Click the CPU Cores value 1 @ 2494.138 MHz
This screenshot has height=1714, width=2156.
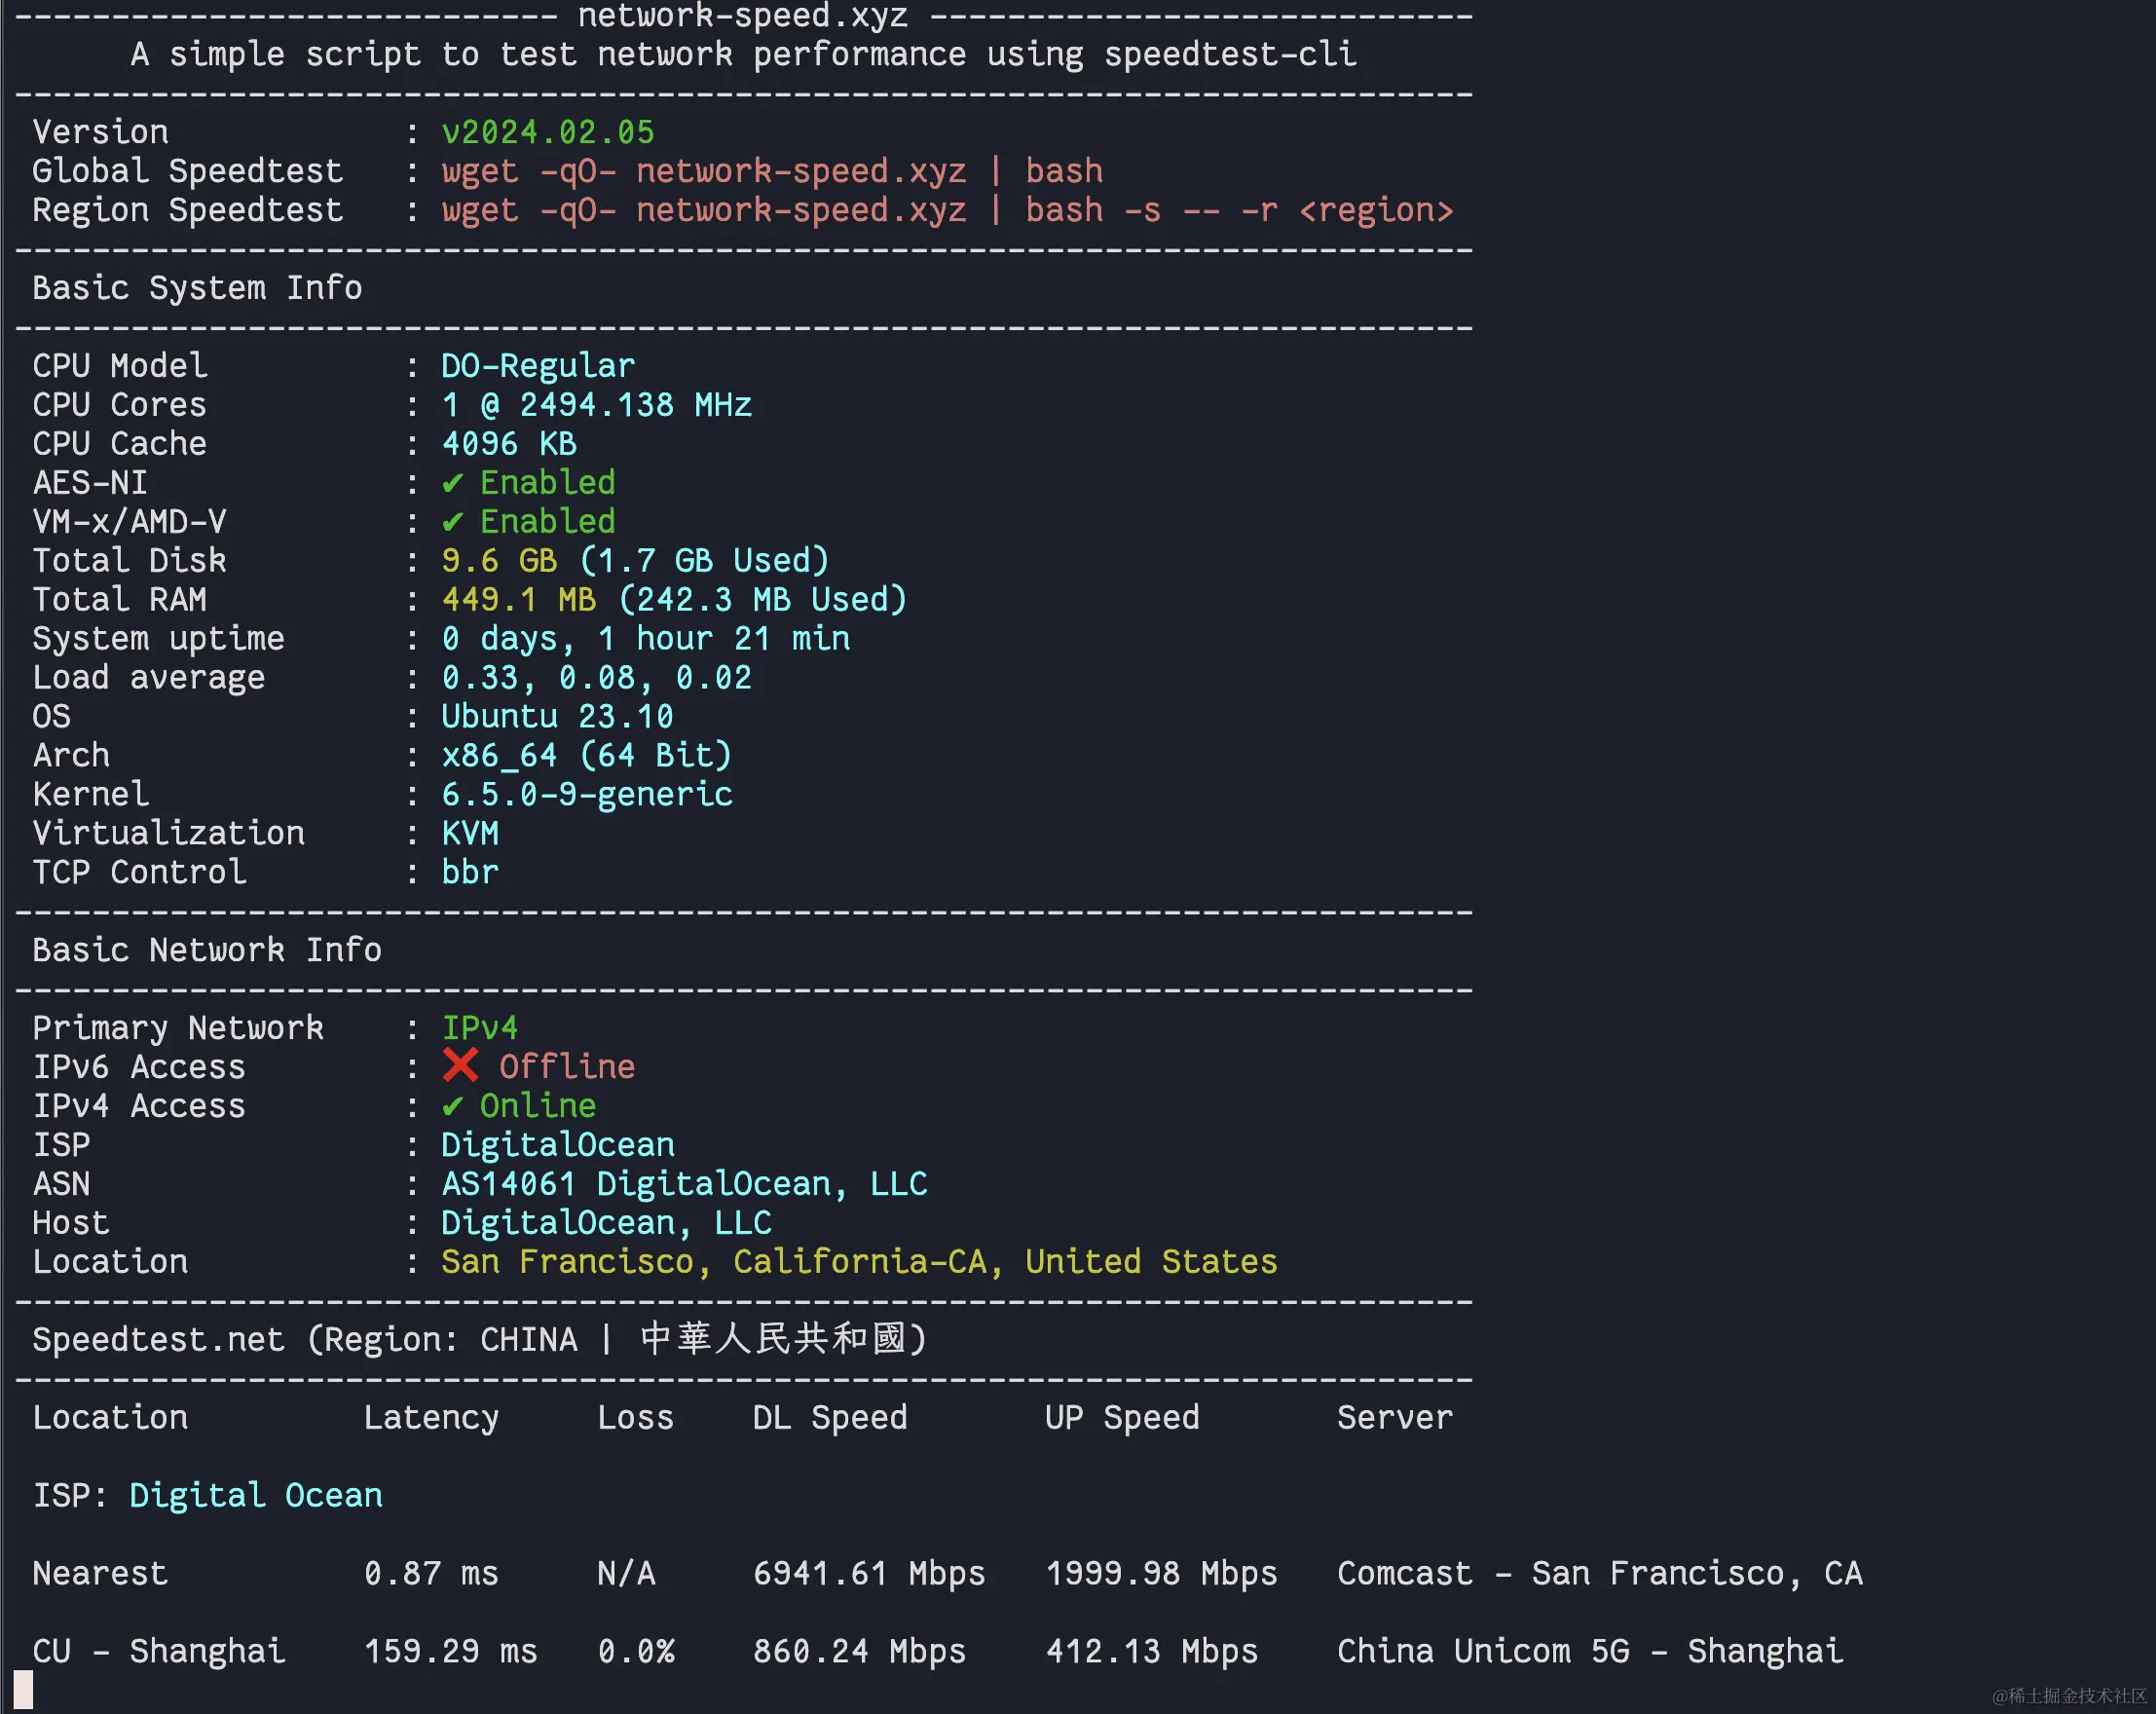596,405
